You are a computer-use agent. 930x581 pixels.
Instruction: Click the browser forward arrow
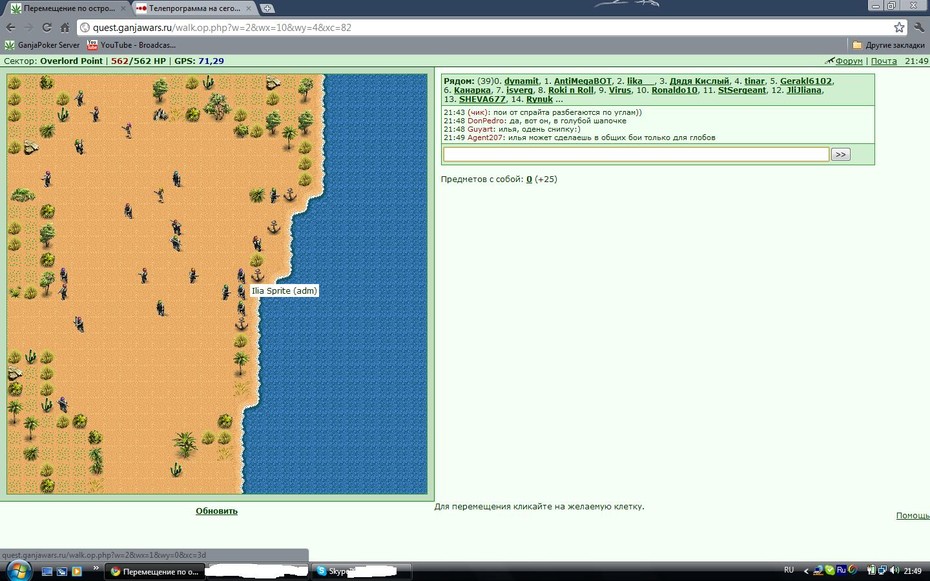click(28, 27)
